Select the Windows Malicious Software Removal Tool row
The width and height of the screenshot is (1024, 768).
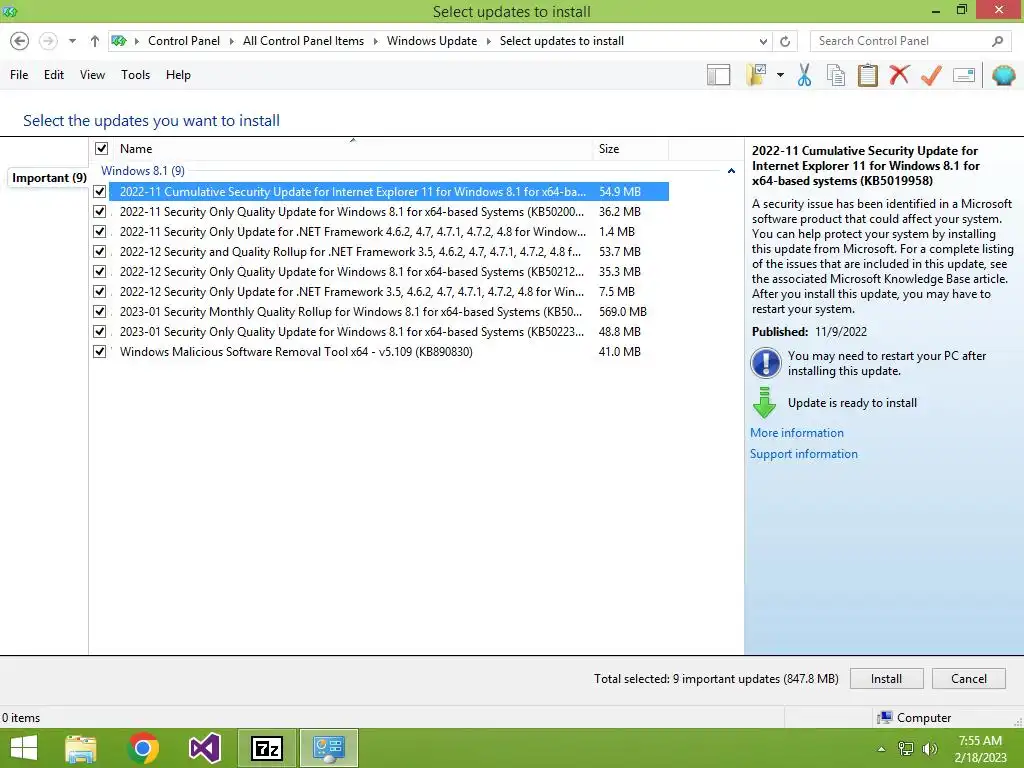[x=389, y=351]
